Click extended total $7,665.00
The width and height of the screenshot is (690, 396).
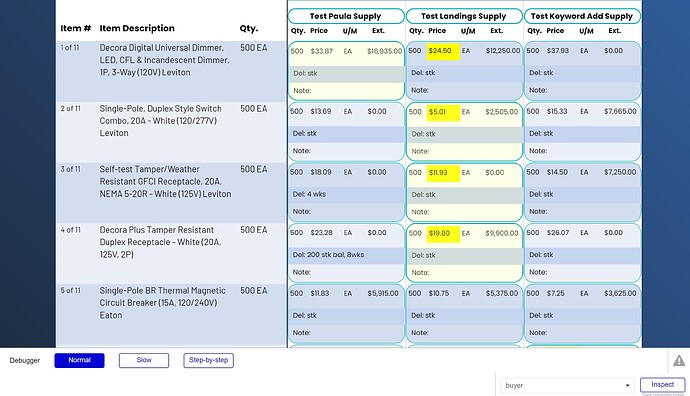click(x=620, y=111)
